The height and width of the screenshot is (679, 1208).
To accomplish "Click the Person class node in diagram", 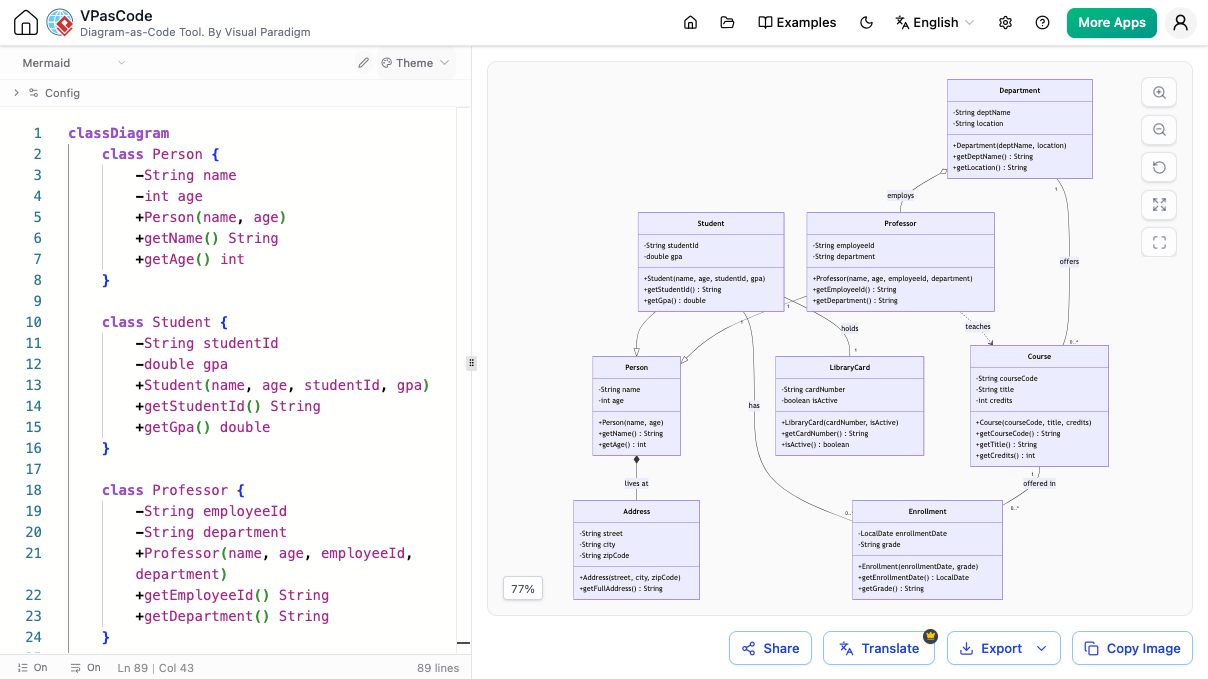I will 636,406.
